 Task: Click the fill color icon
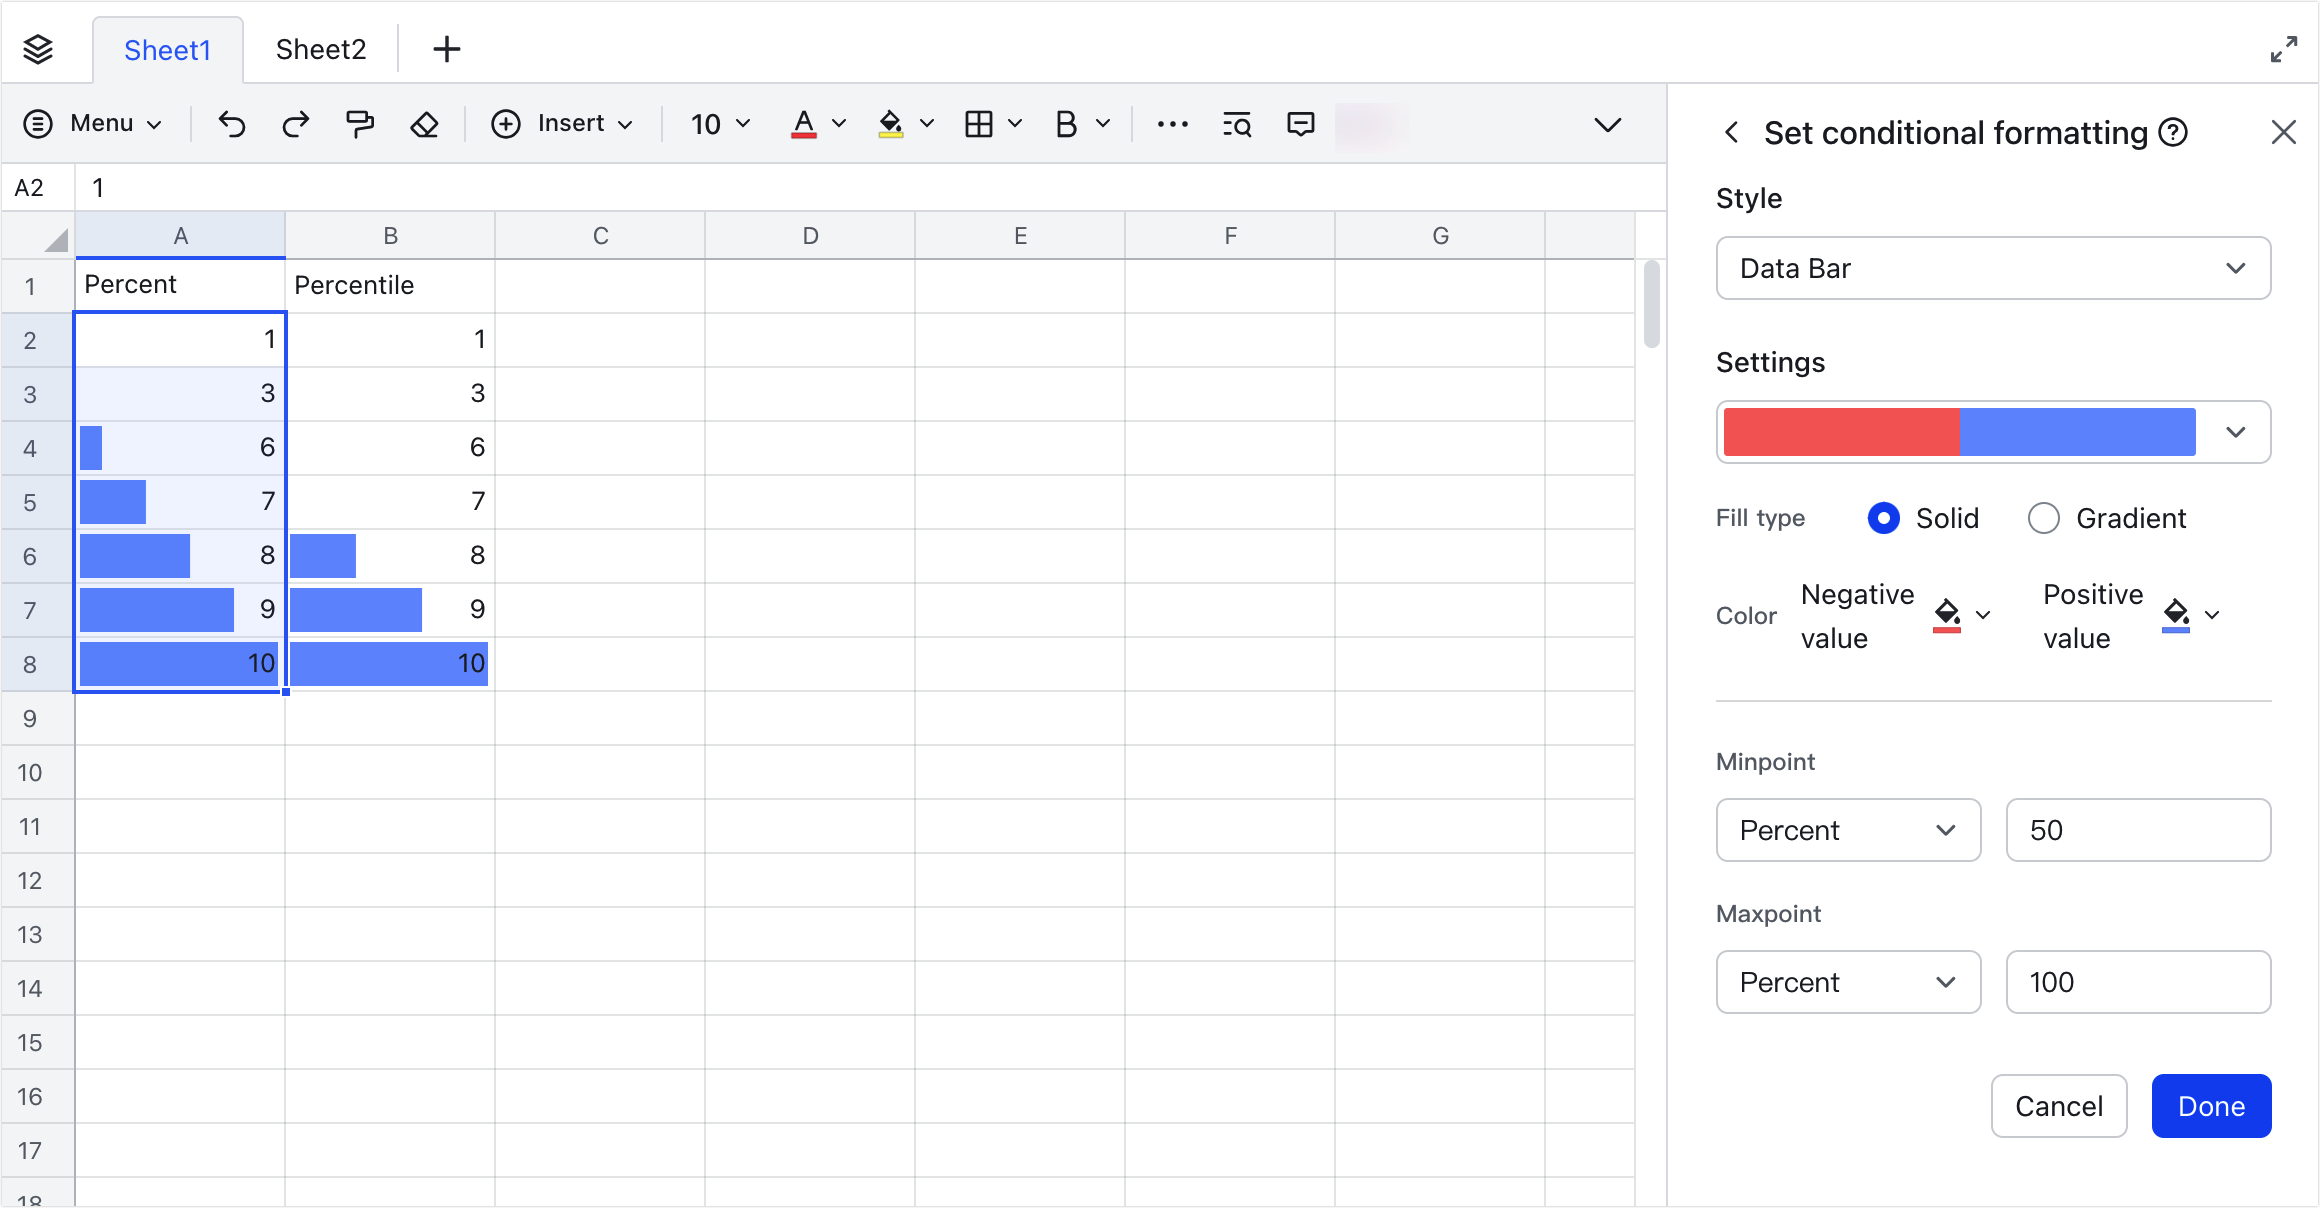pyautogui.click(x=891, y=123)
